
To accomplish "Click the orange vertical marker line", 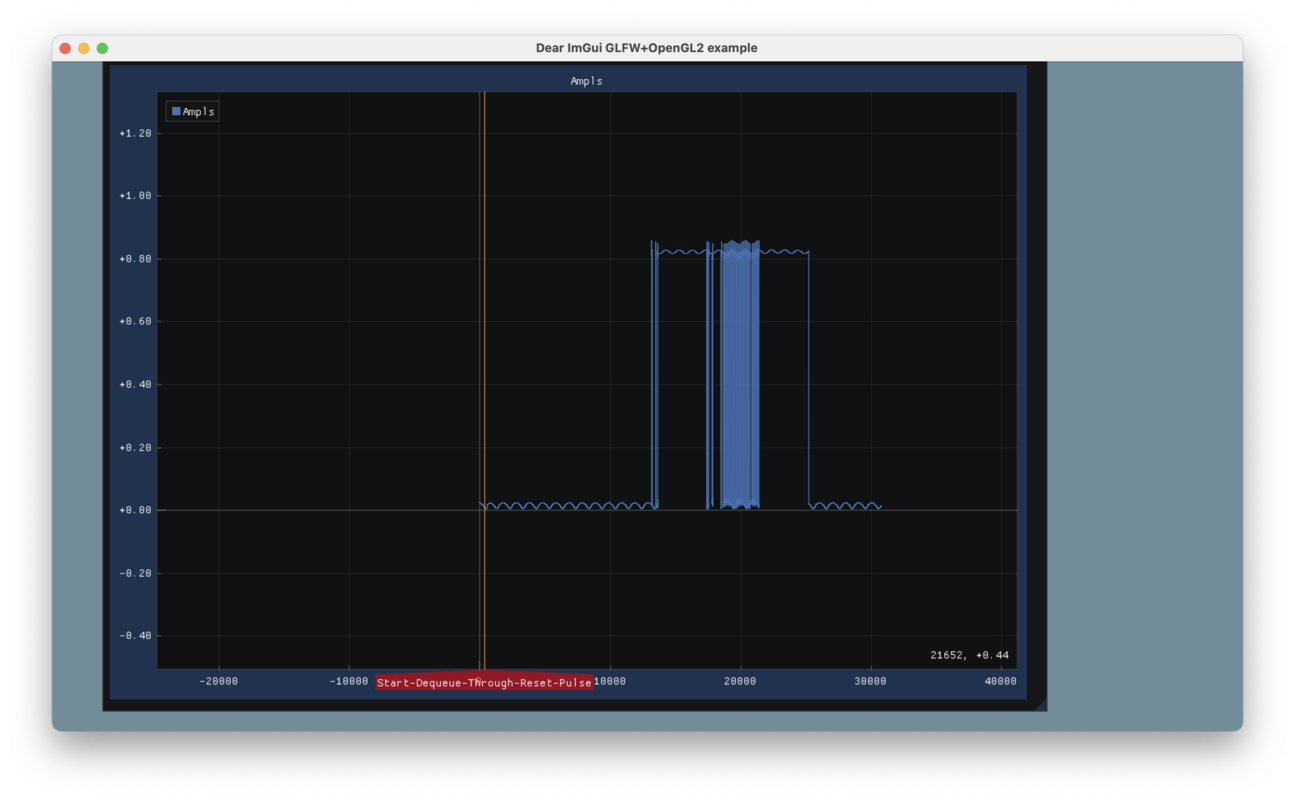I will point(484,380).
